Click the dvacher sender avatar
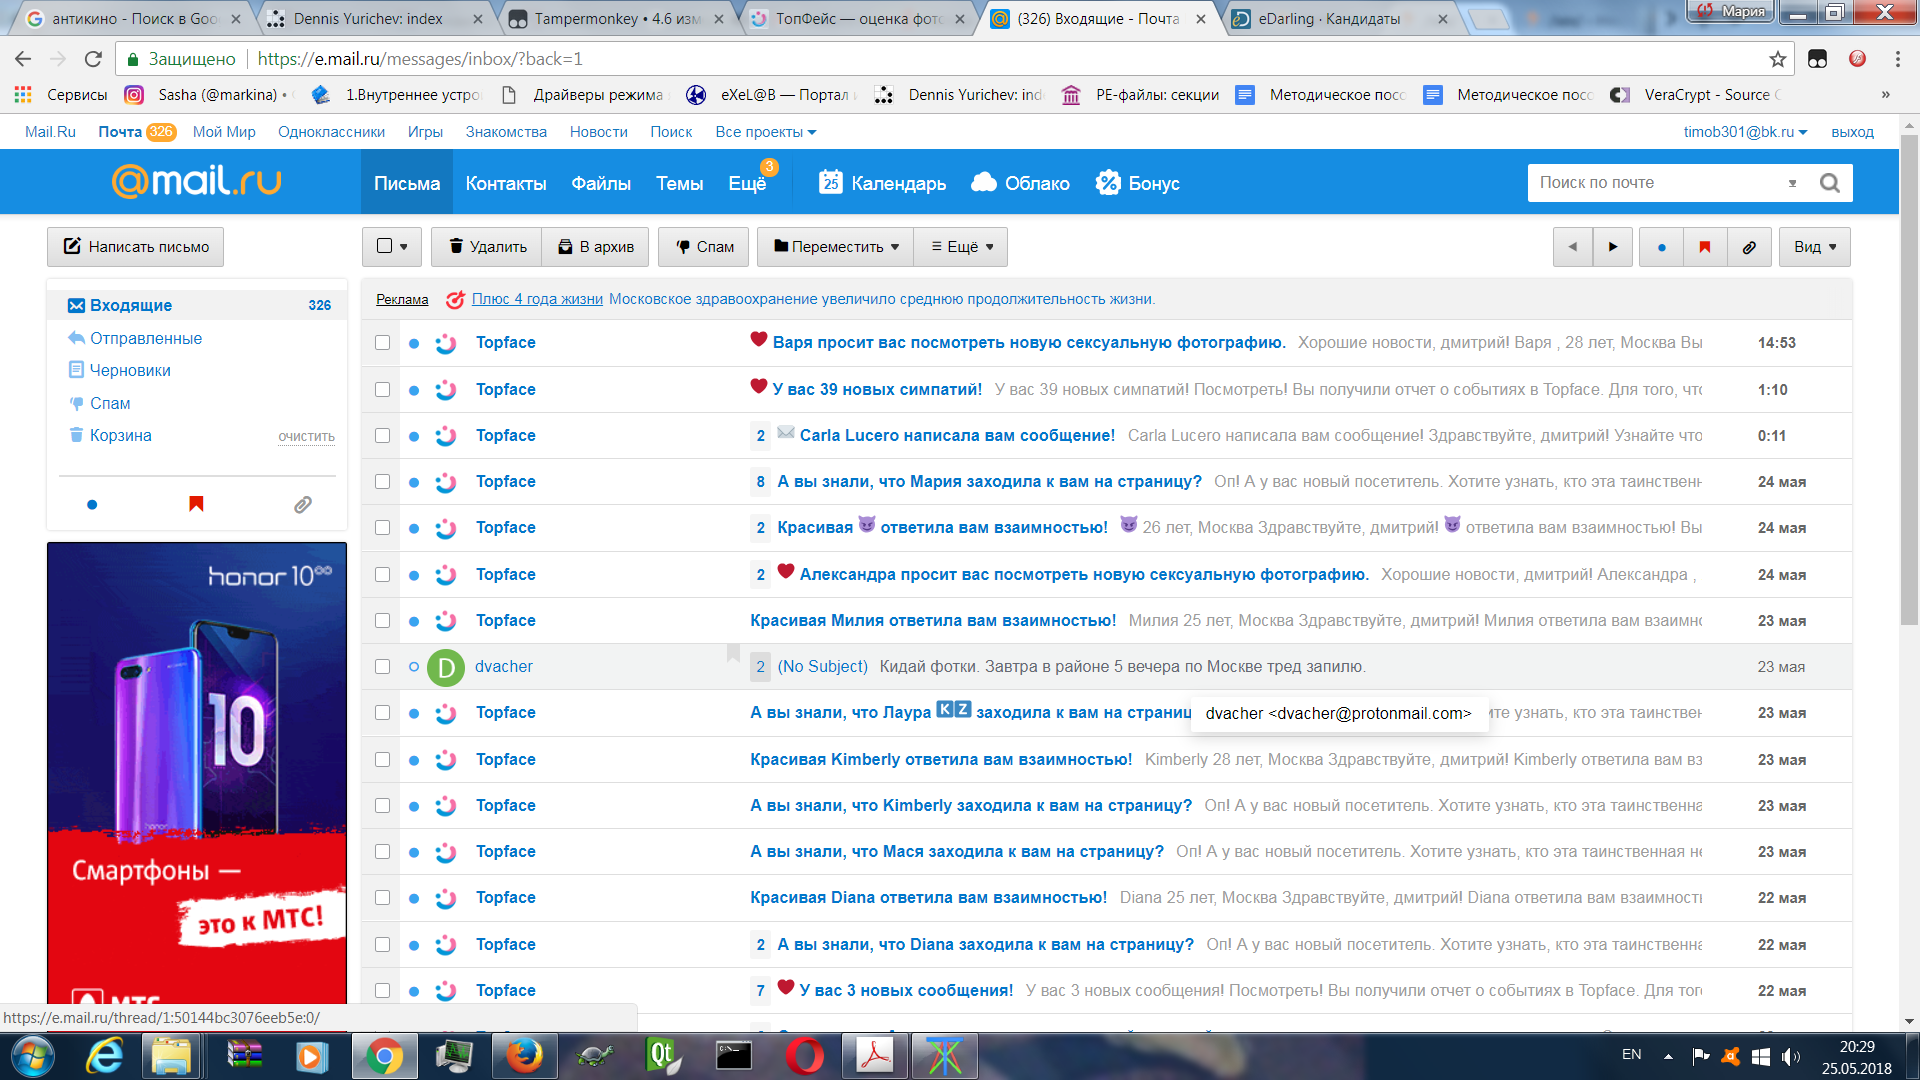1920x1080 pixels. pos(446,667)
